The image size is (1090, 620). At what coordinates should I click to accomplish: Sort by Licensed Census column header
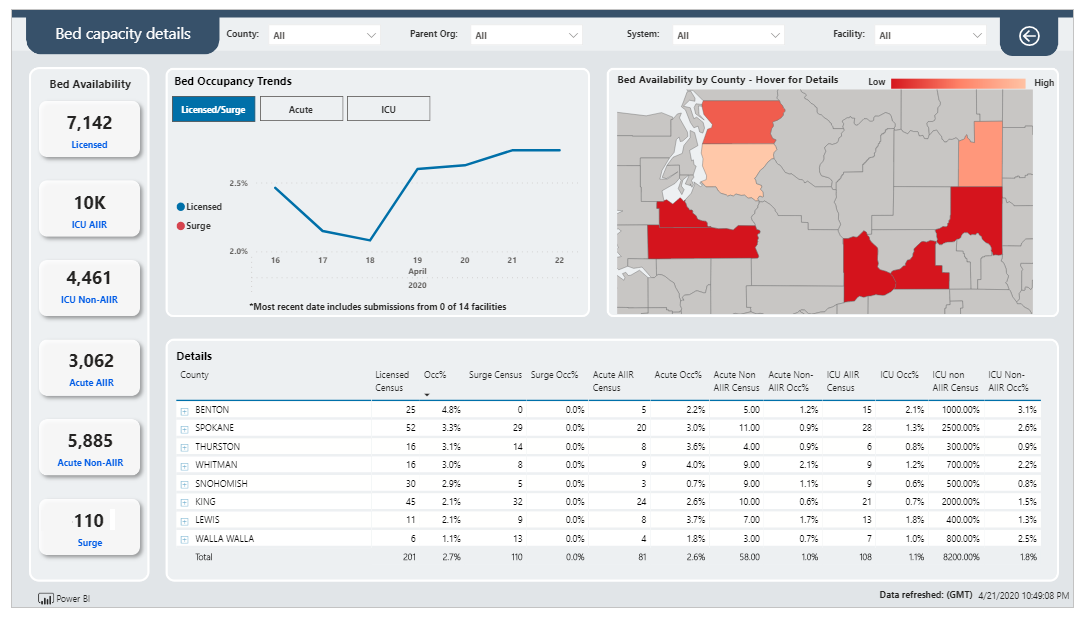(x=391, y=381)
